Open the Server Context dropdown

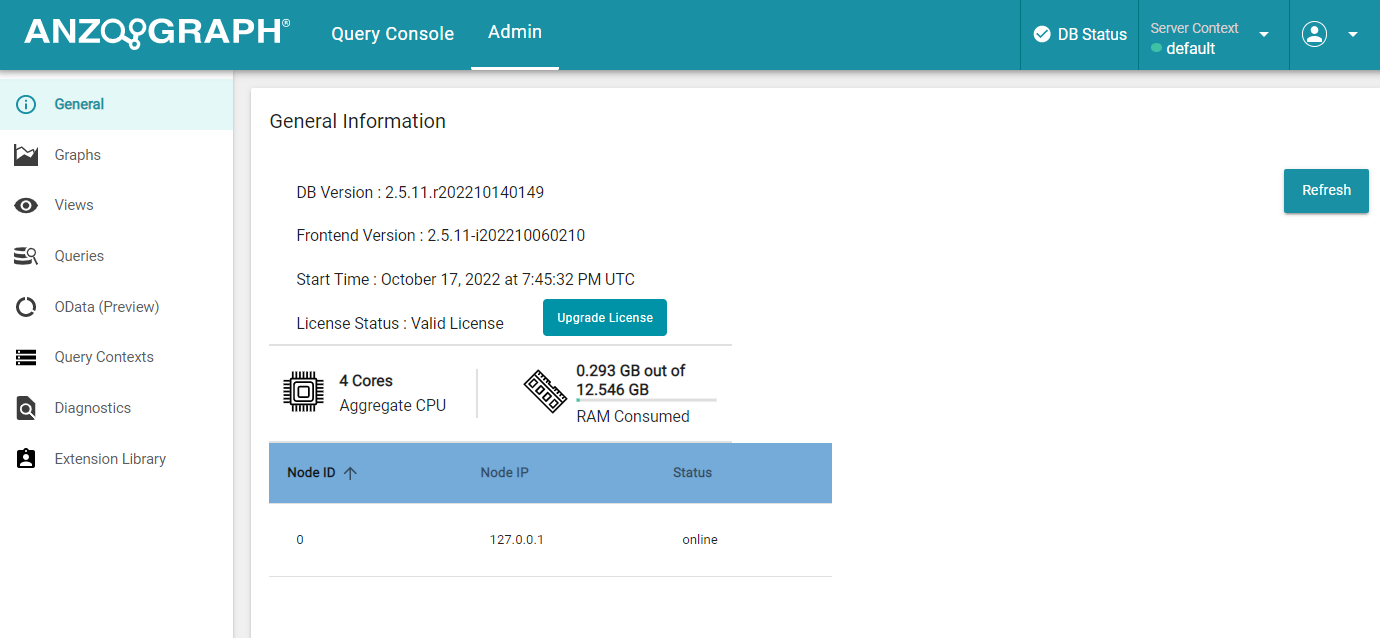tap(1262, 33)
